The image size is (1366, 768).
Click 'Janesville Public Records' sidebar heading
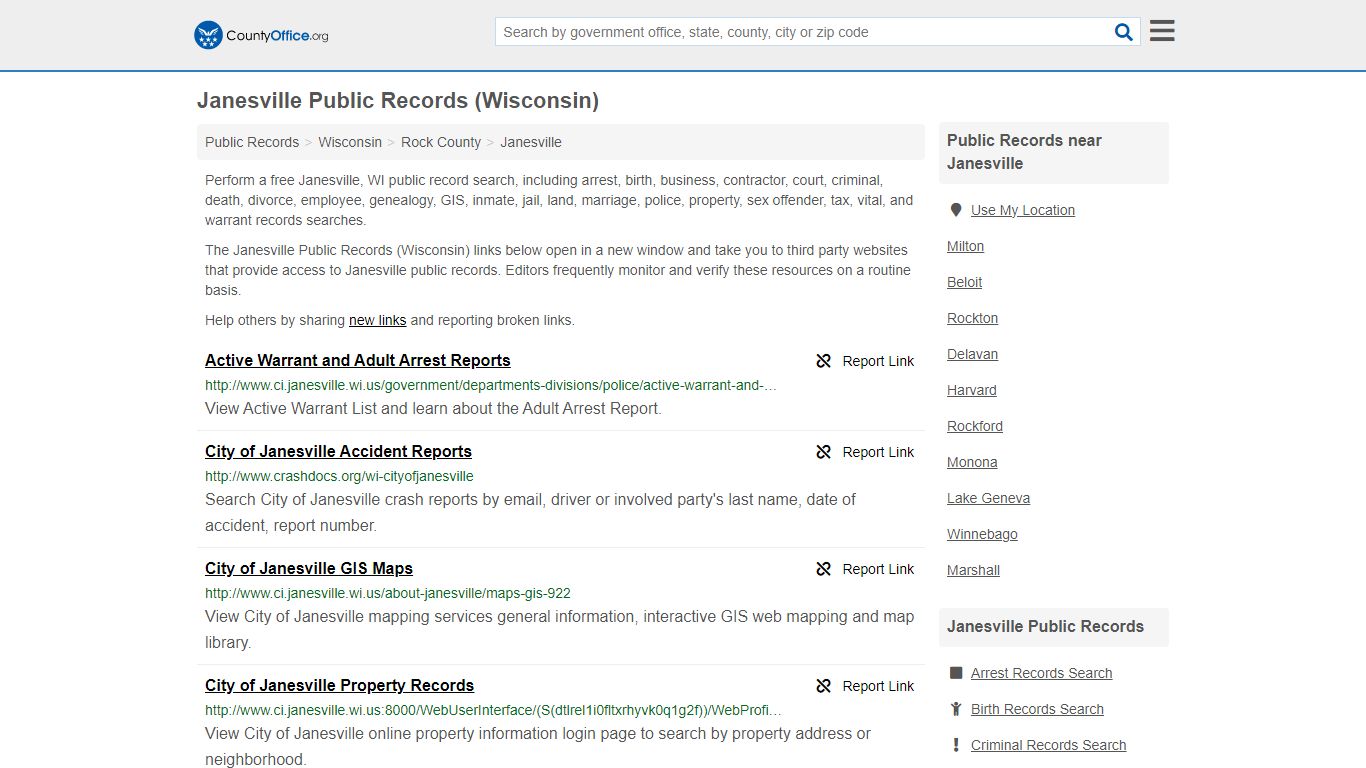[1045, 626]
